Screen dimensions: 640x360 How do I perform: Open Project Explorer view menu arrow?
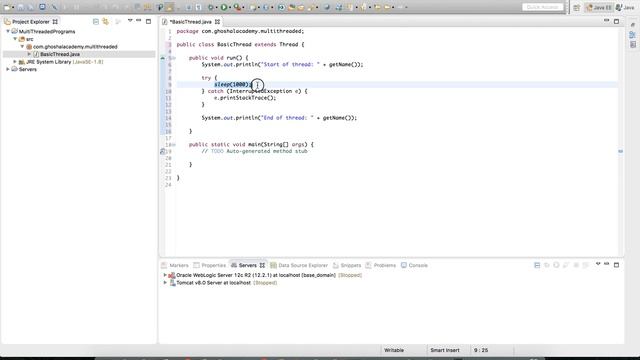tap(130, 21)
